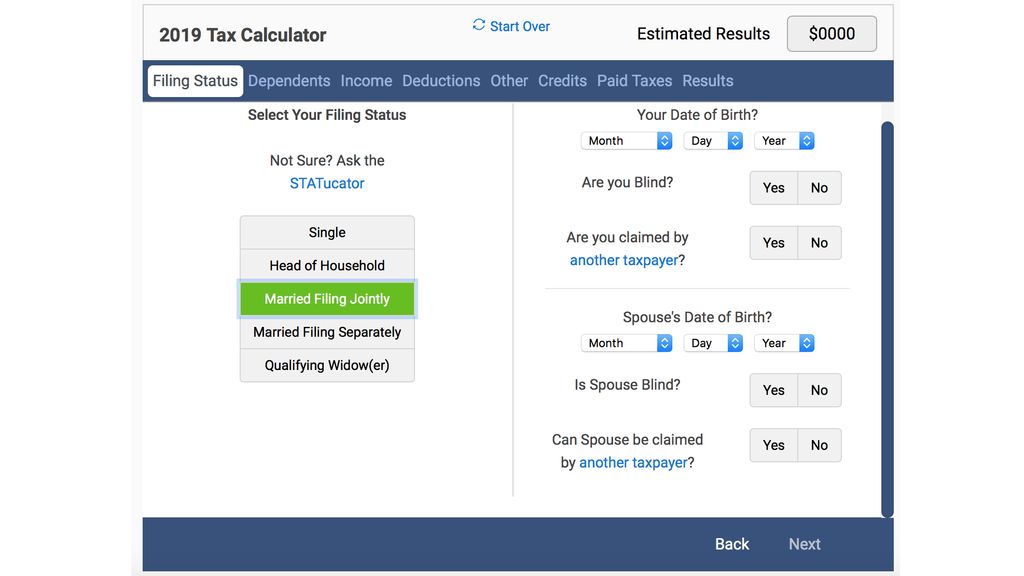Image resolution: width=1024 pixels, height=576 pixels.
Task: Select No for Are you Blind
Action: (819, 188)
